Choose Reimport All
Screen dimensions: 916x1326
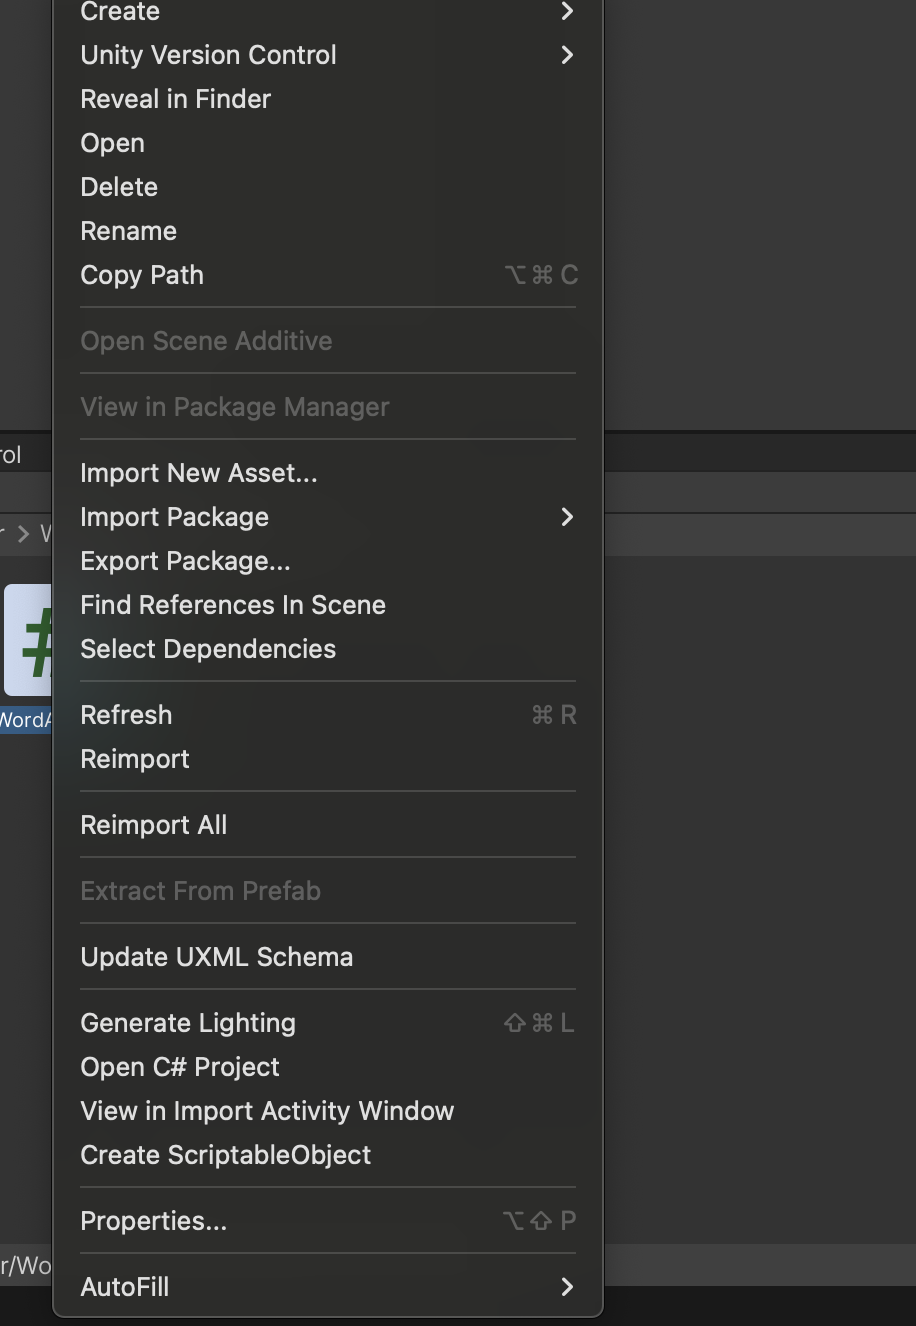tap(153, 825)
